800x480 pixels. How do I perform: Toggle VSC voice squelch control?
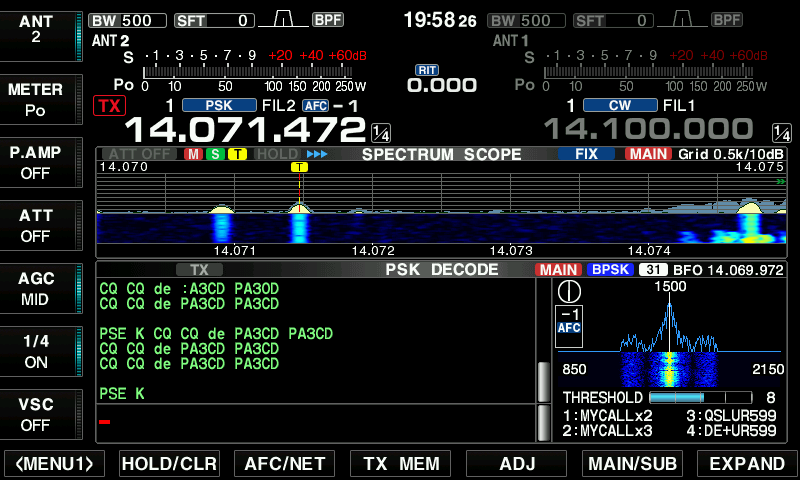[36, 414]
